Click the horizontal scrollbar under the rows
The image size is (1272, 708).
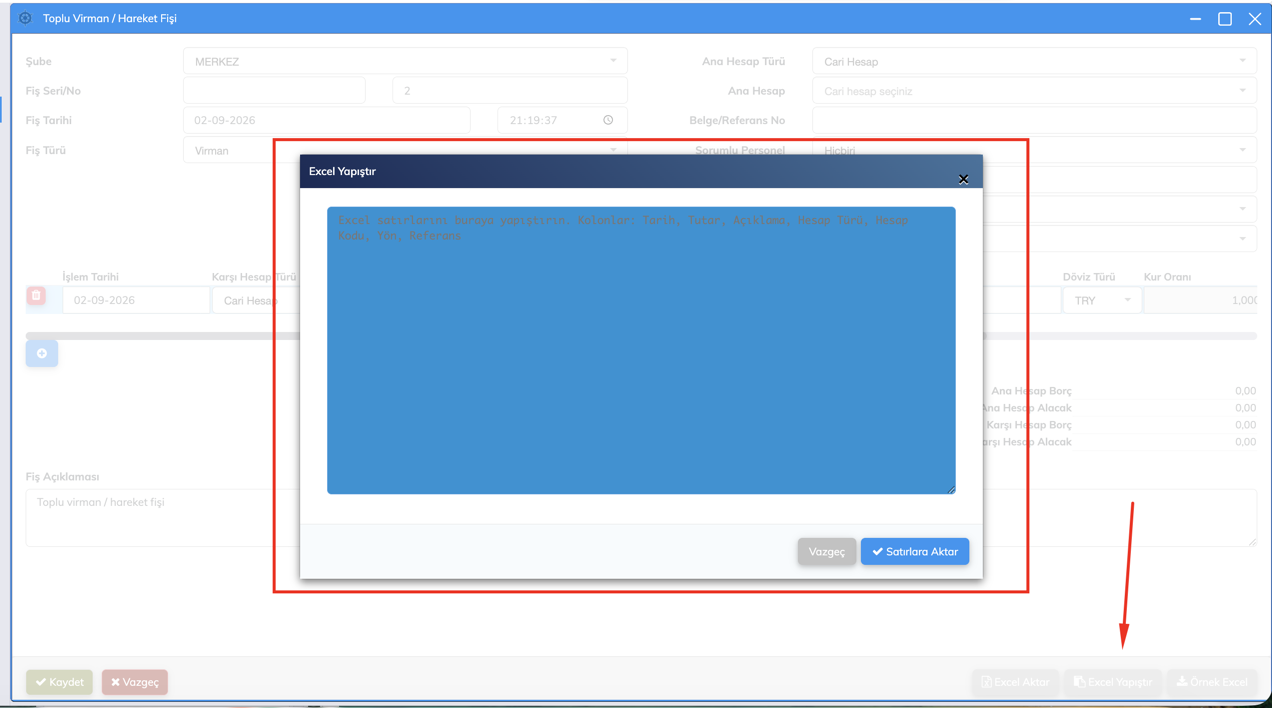click(162, 336)
